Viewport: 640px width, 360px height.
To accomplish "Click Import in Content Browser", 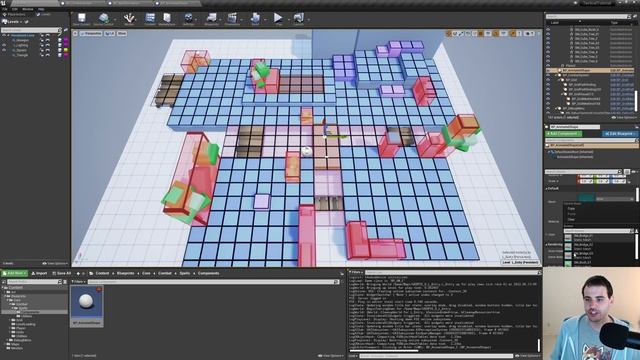I will click(39, 273).
